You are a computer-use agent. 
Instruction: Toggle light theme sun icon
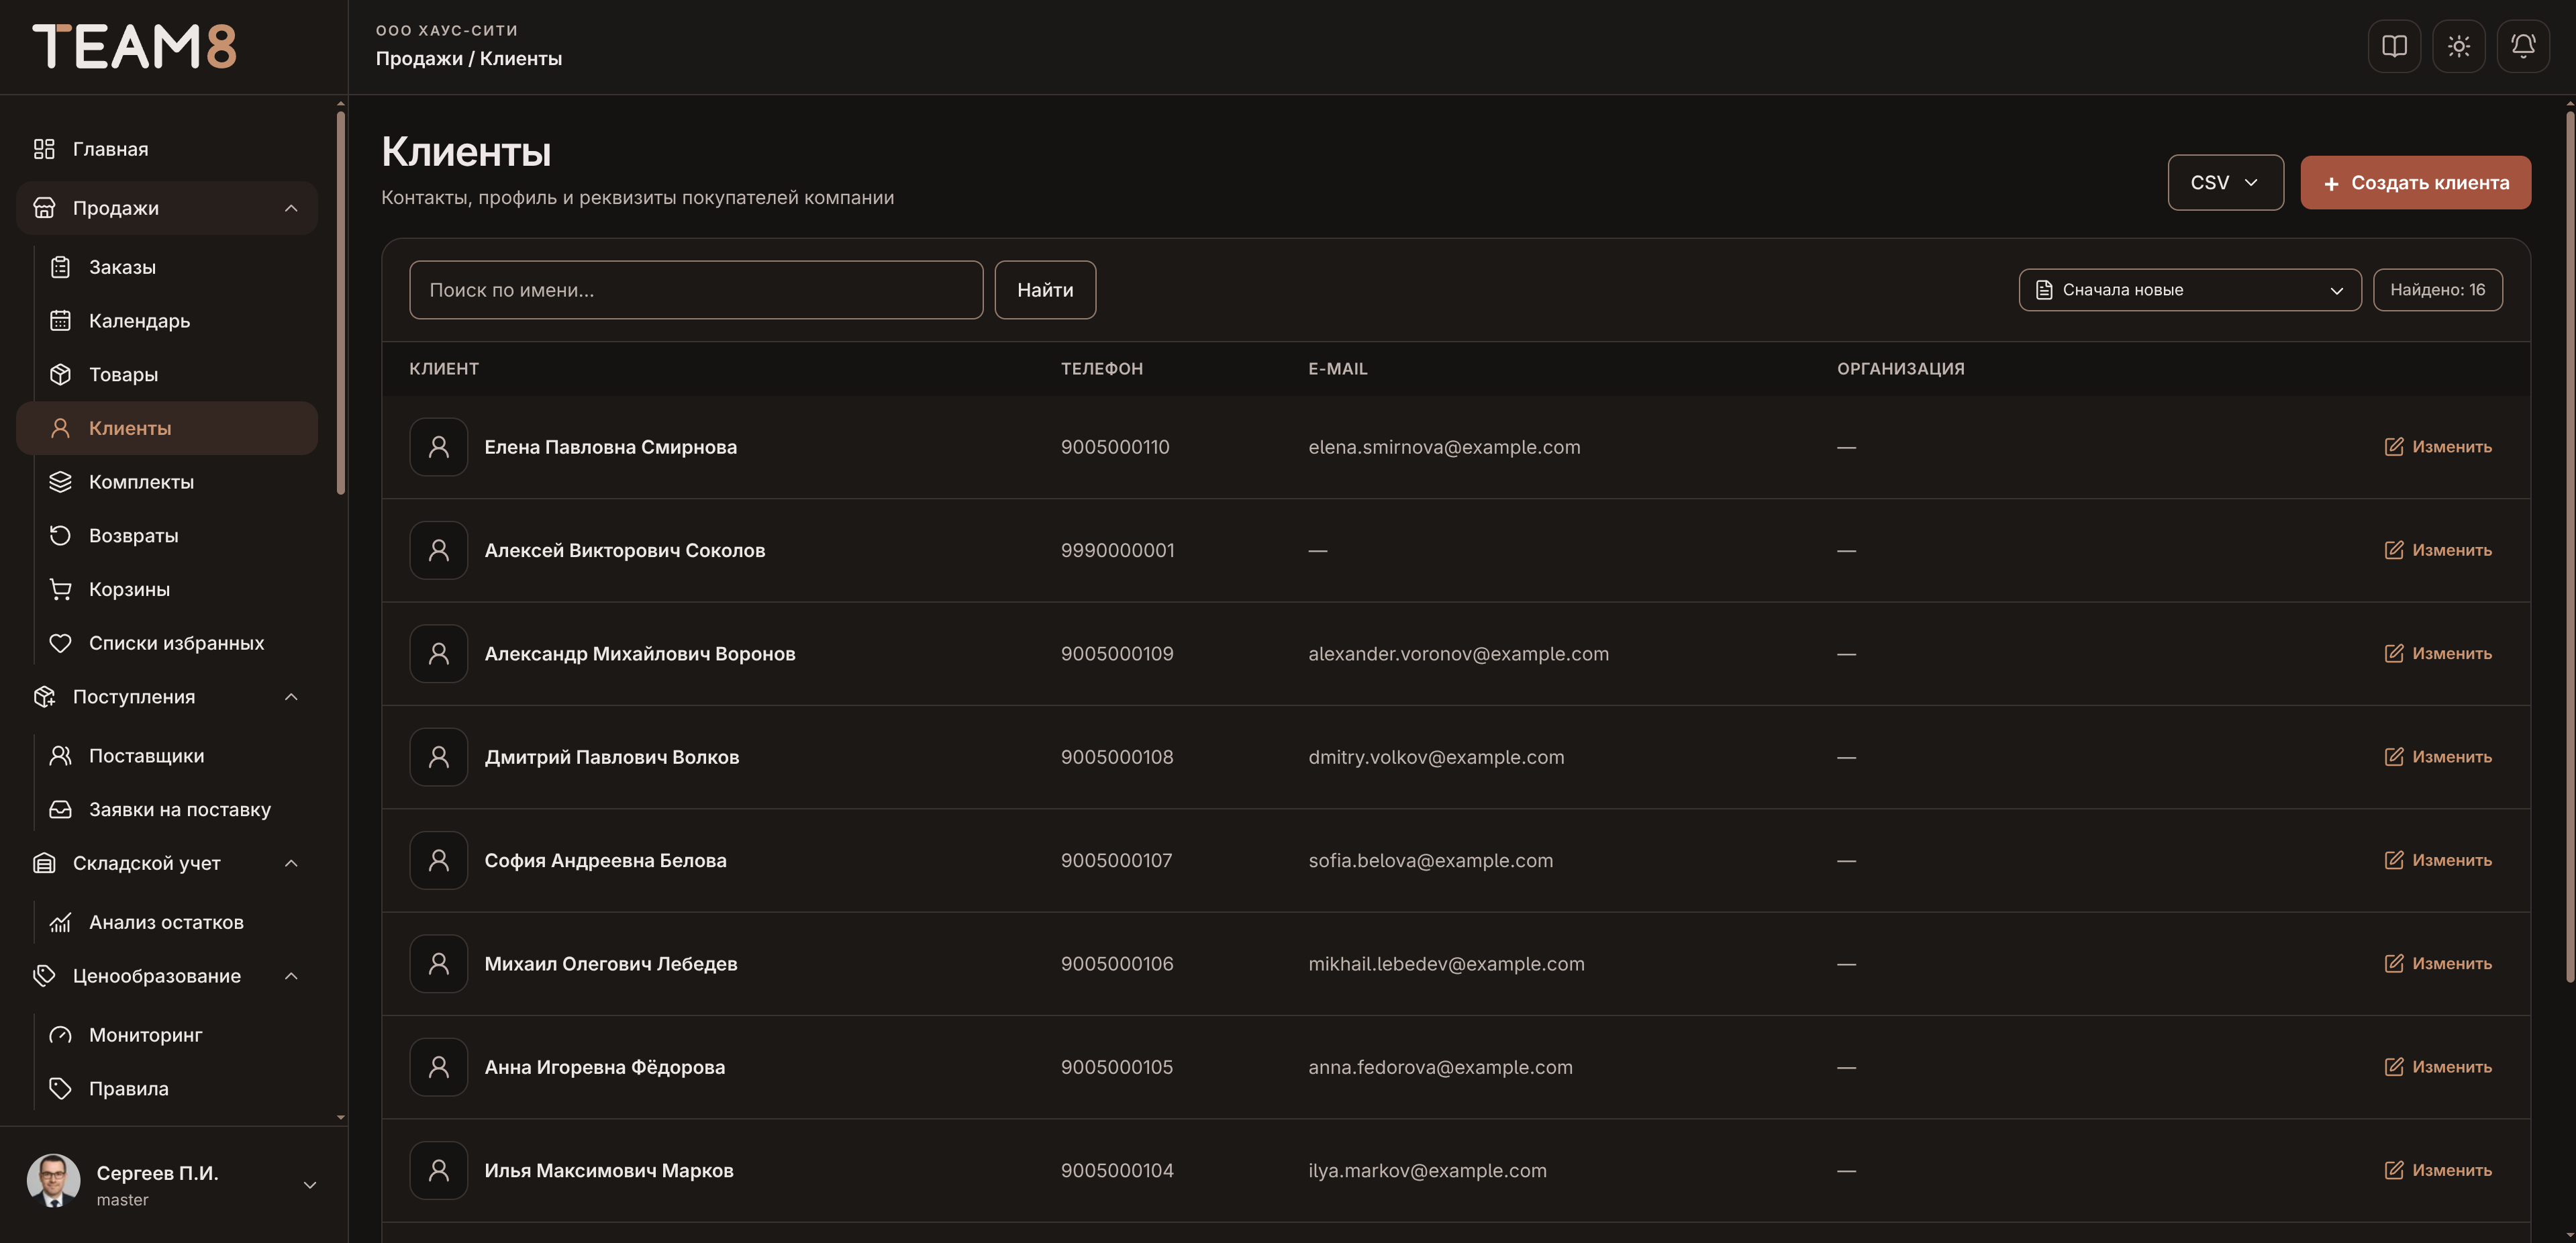[2458, 46]
